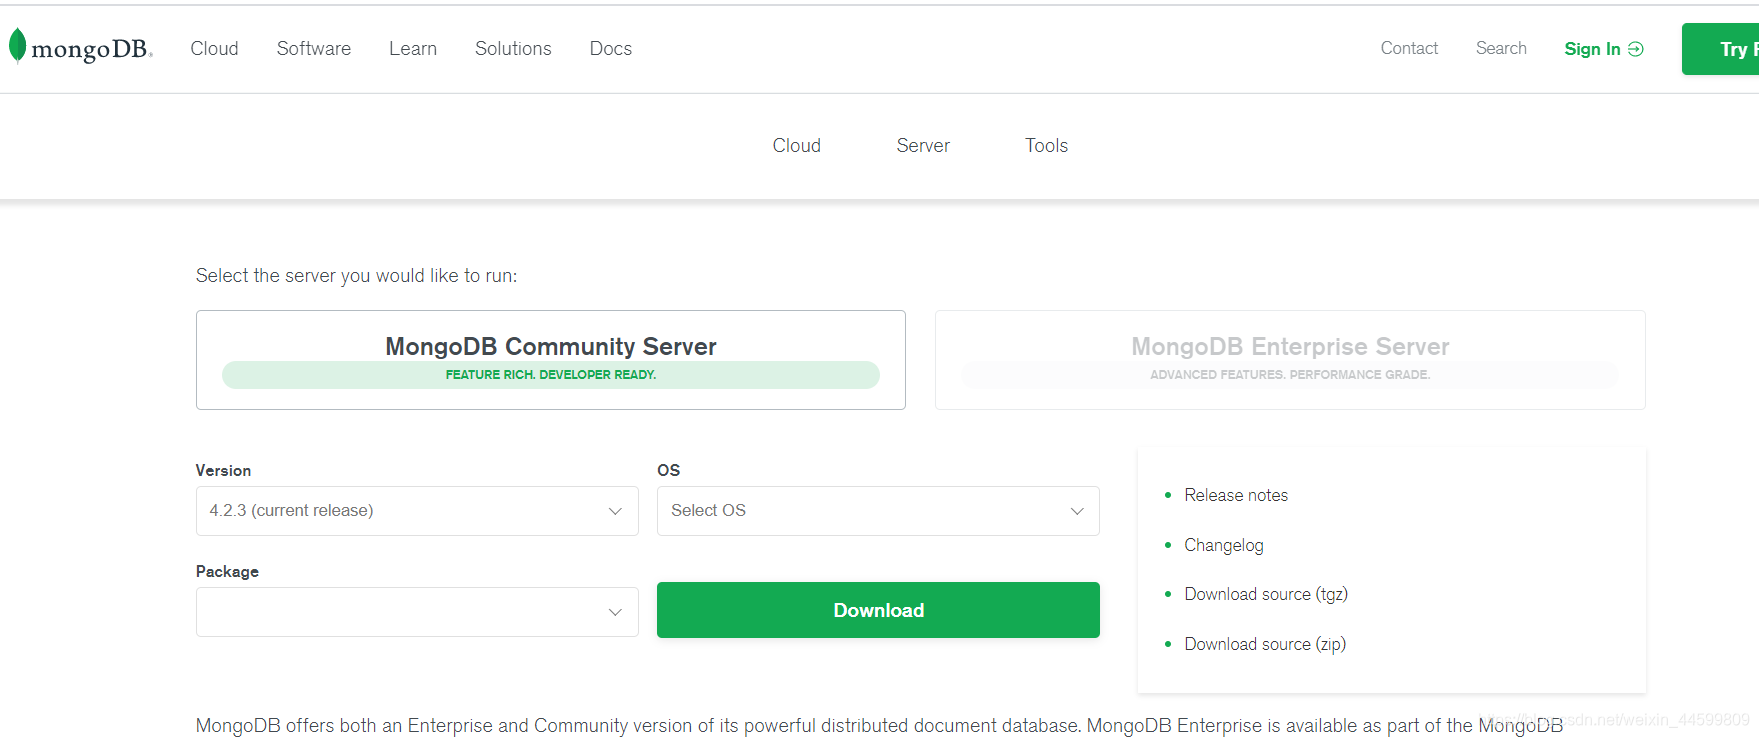Click the Sign In arrow icon

[x=1636, y=49]
